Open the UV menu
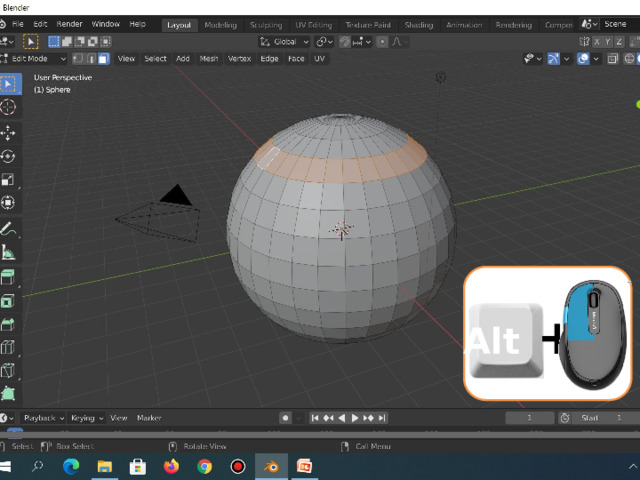The height and width of the screenshot is (480, 640). pyautogui.click(x=319, y=59)
